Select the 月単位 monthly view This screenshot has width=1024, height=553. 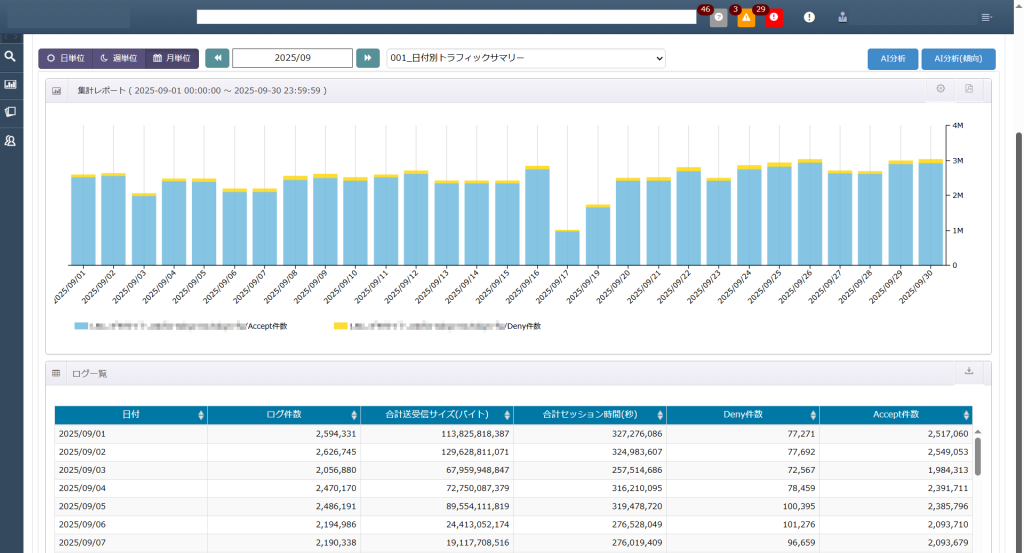(171, 58)
